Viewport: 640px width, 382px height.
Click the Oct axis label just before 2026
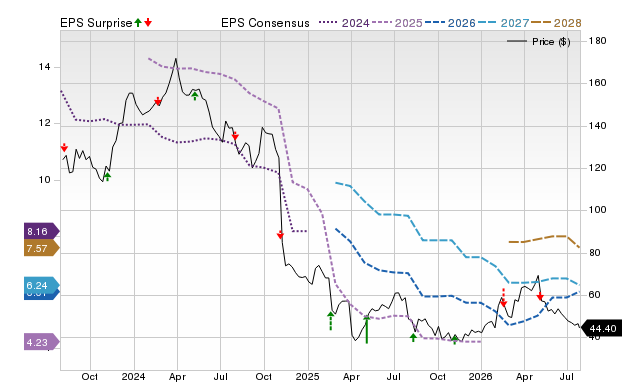438,376
